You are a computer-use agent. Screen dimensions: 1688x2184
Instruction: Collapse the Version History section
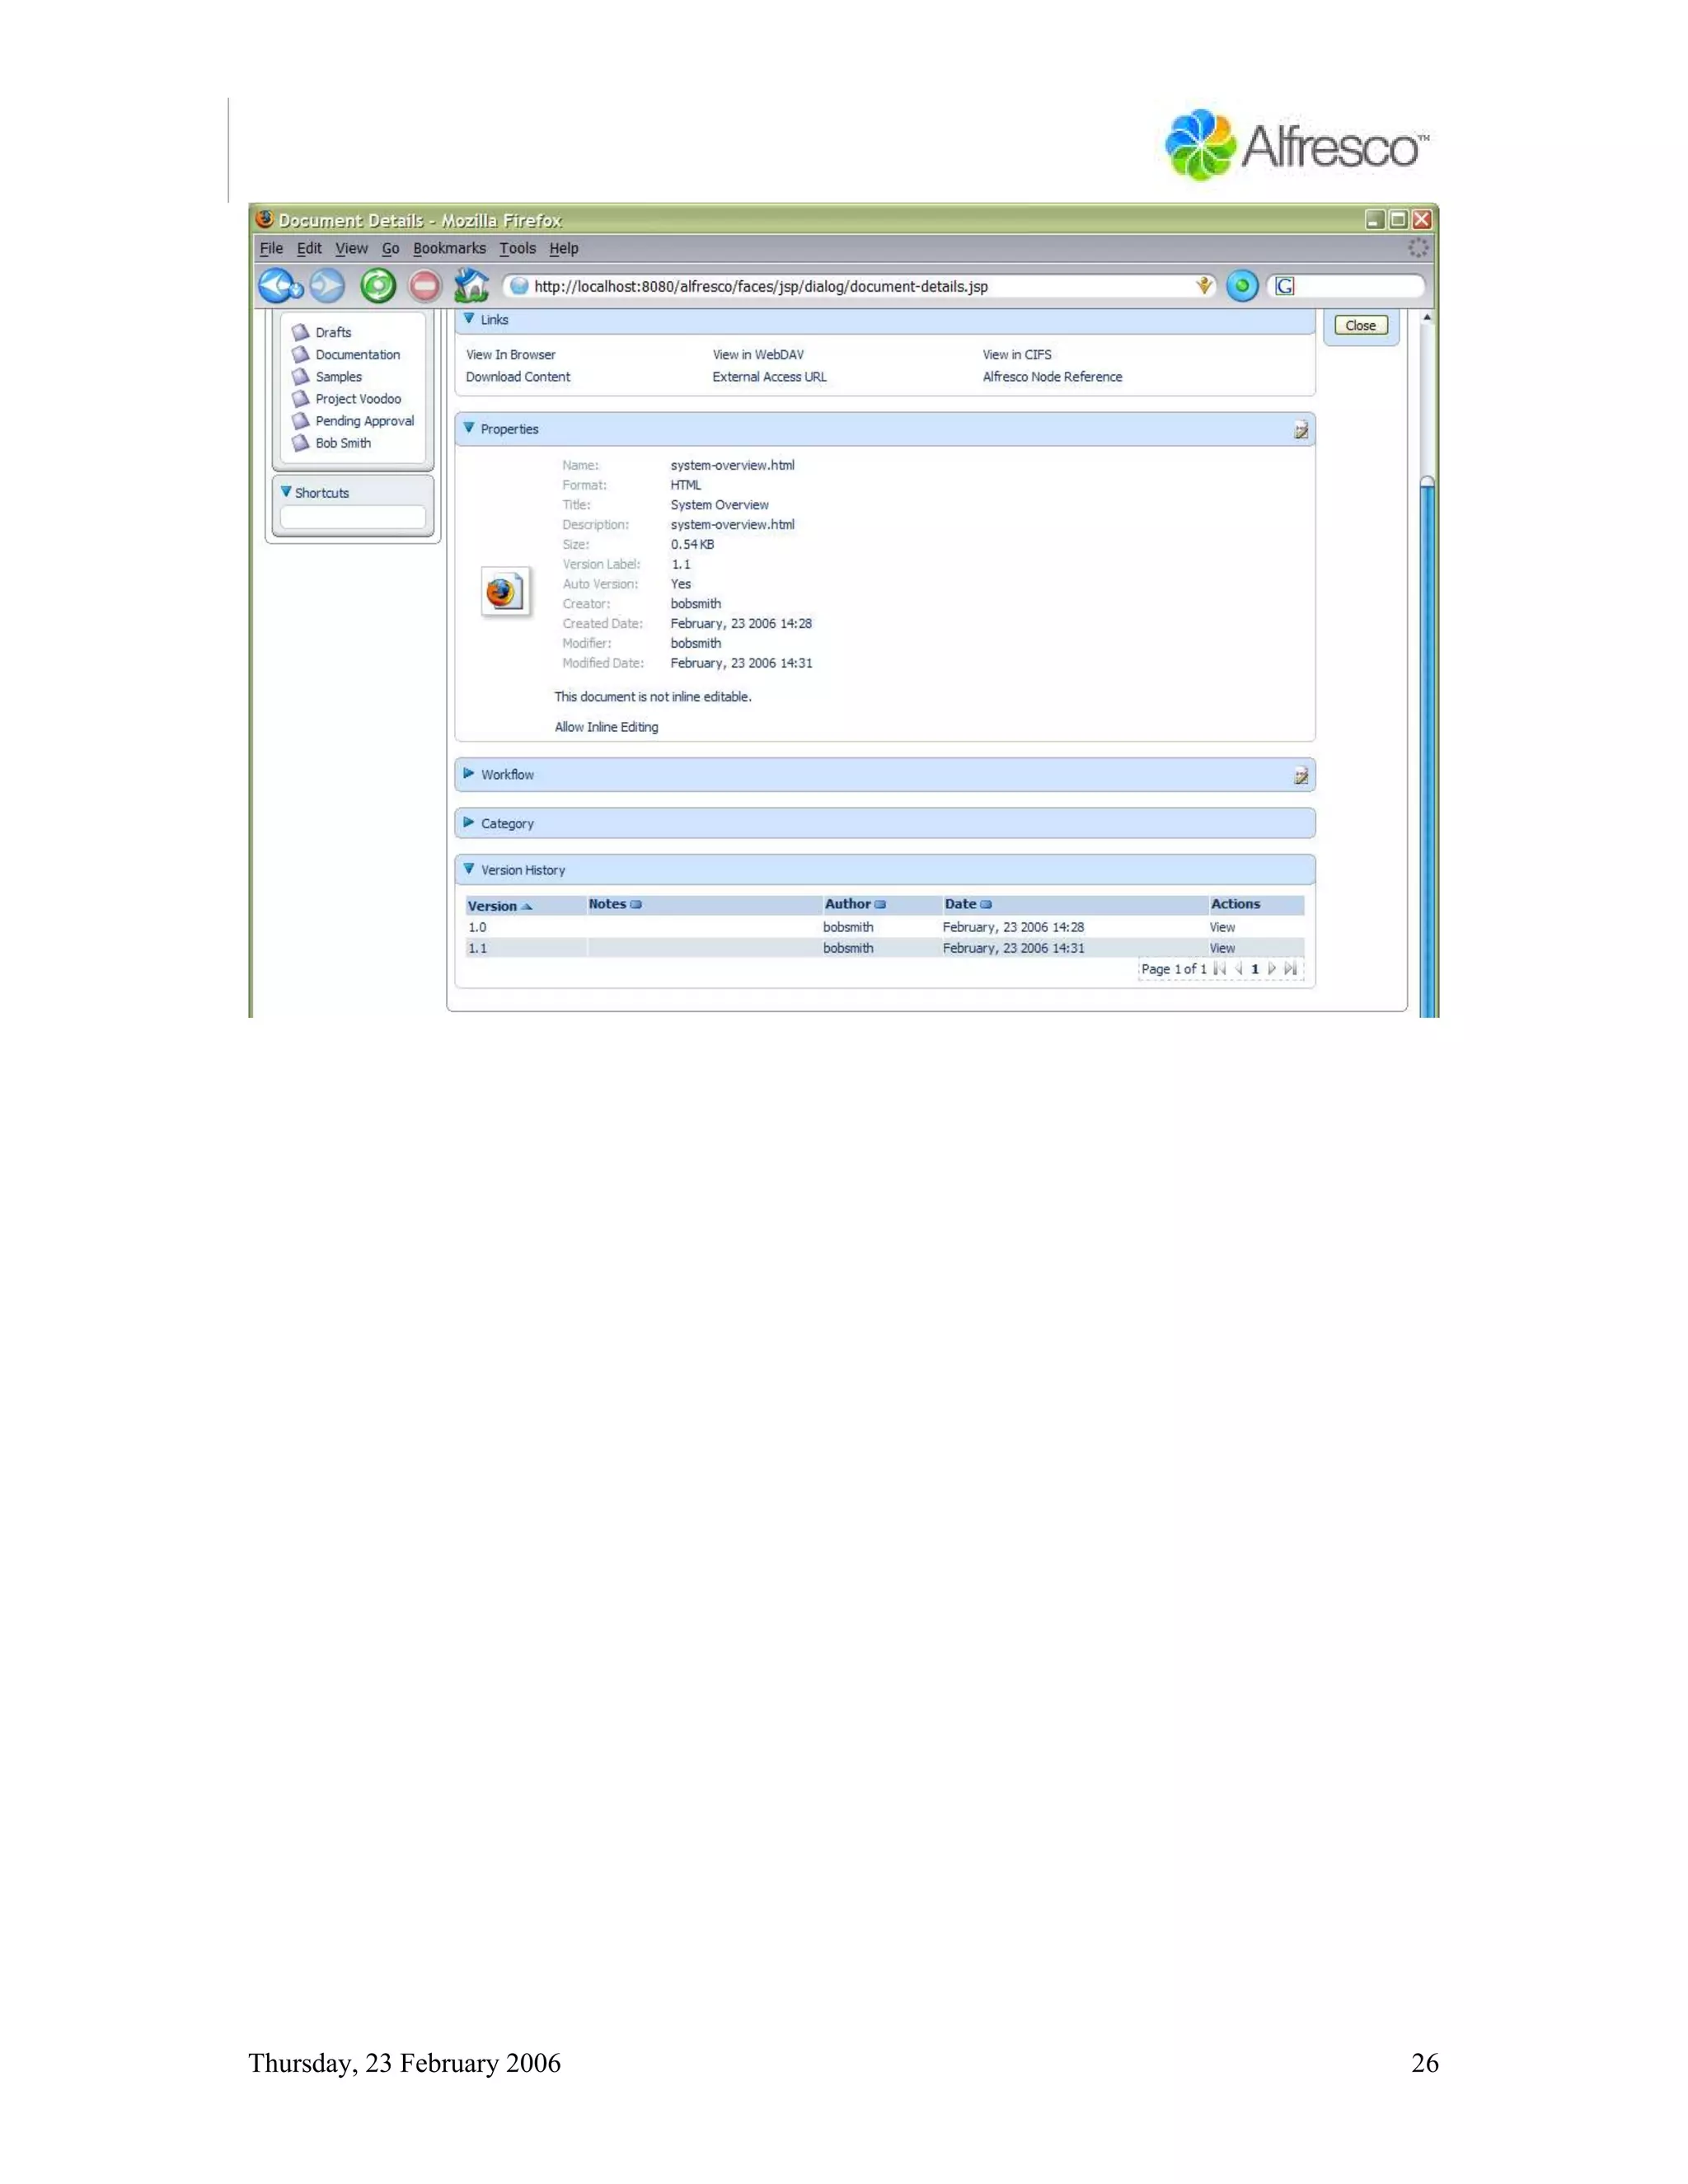coord(469,869)
